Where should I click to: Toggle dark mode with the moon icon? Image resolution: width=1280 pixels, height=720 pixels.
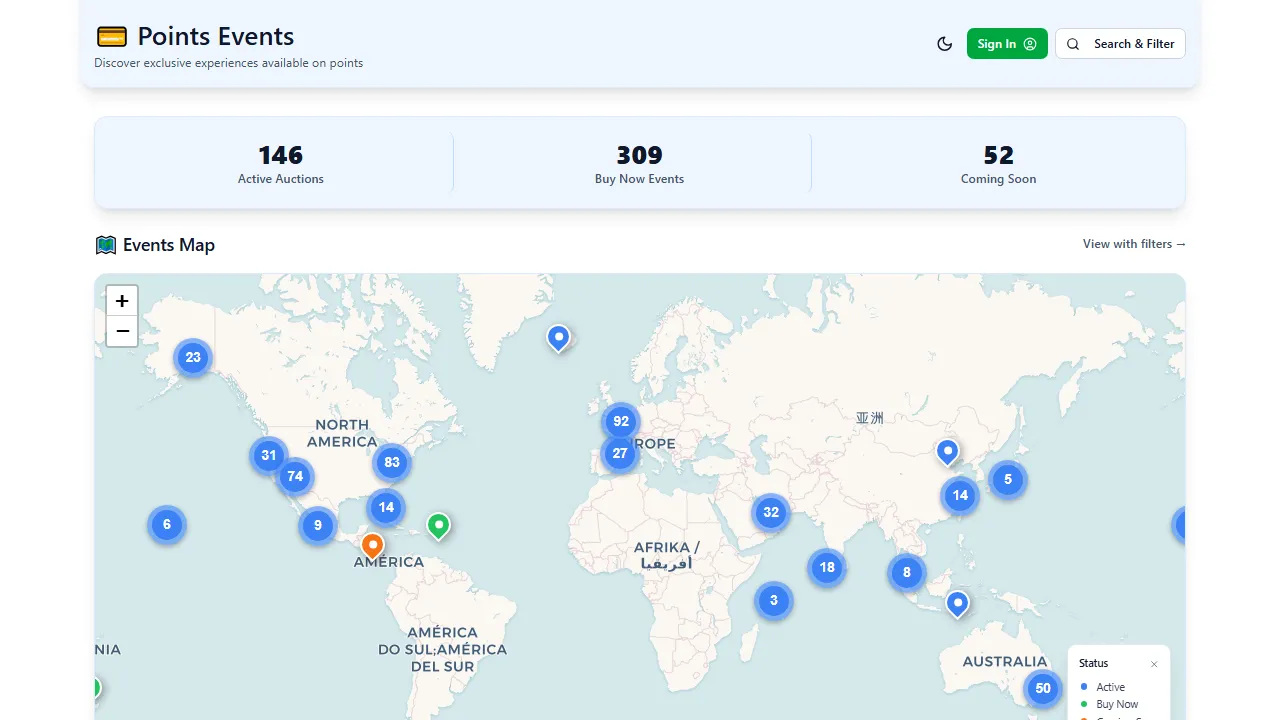944,44
